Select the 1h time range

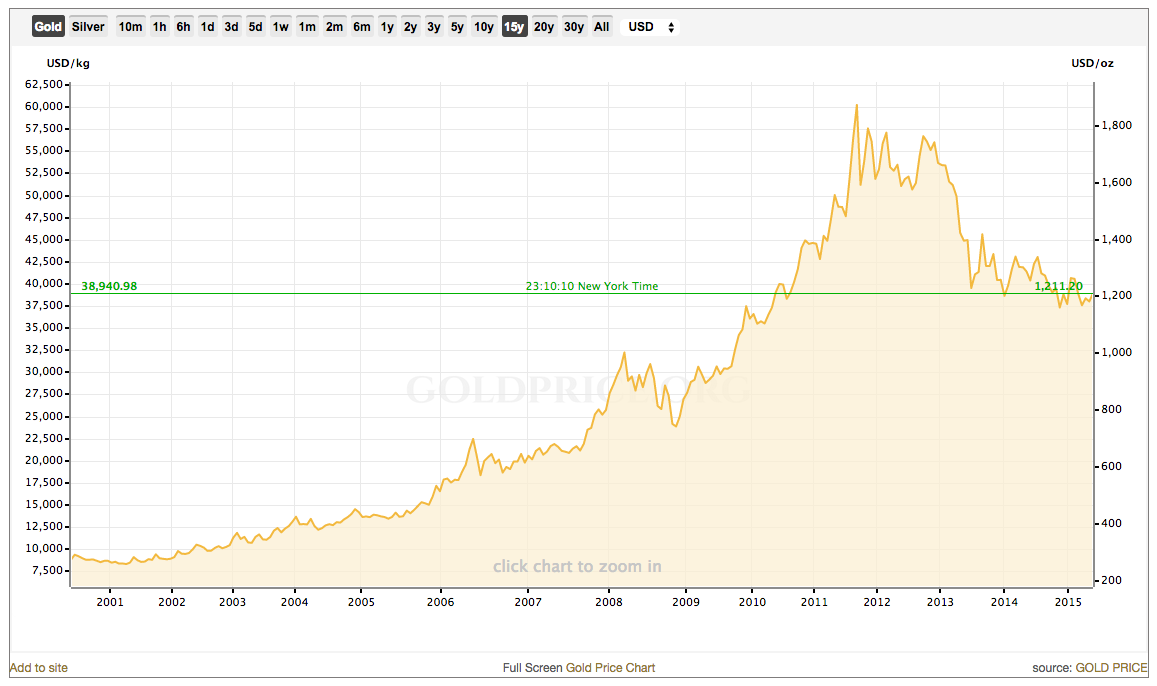(x=159, y=27)
